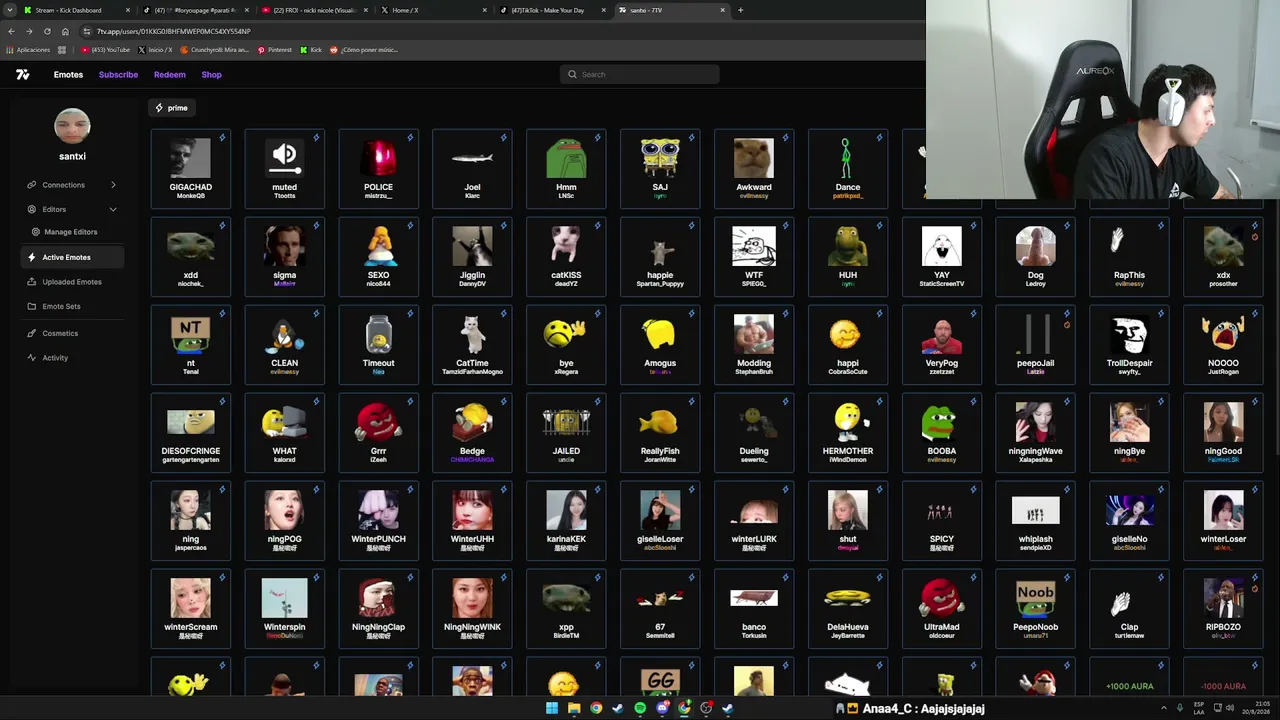Image resolution: width=1280 pixels, height=720 pixels.
Task: Click the lightning flag on GIGACHAD emote card
Action: tap(222, 138)
